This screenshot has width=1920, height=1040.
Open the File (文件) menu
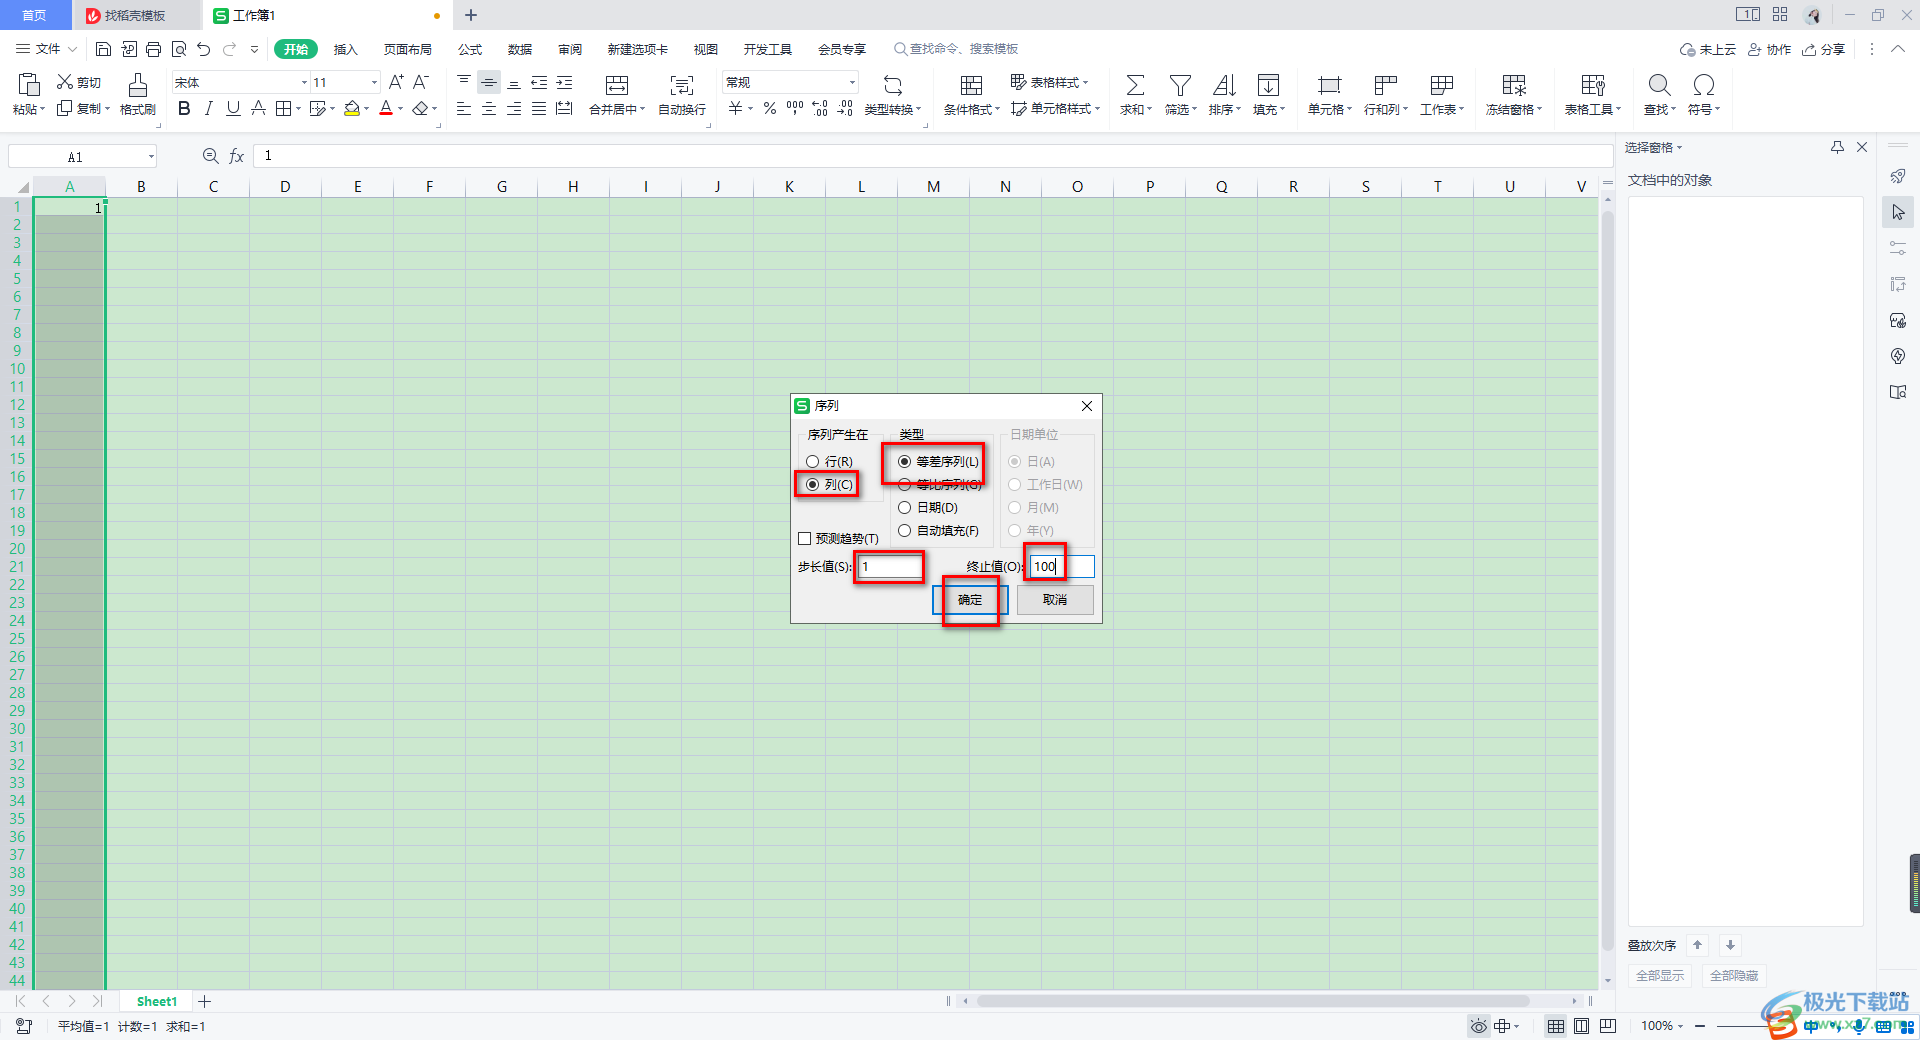click(46, 49)
